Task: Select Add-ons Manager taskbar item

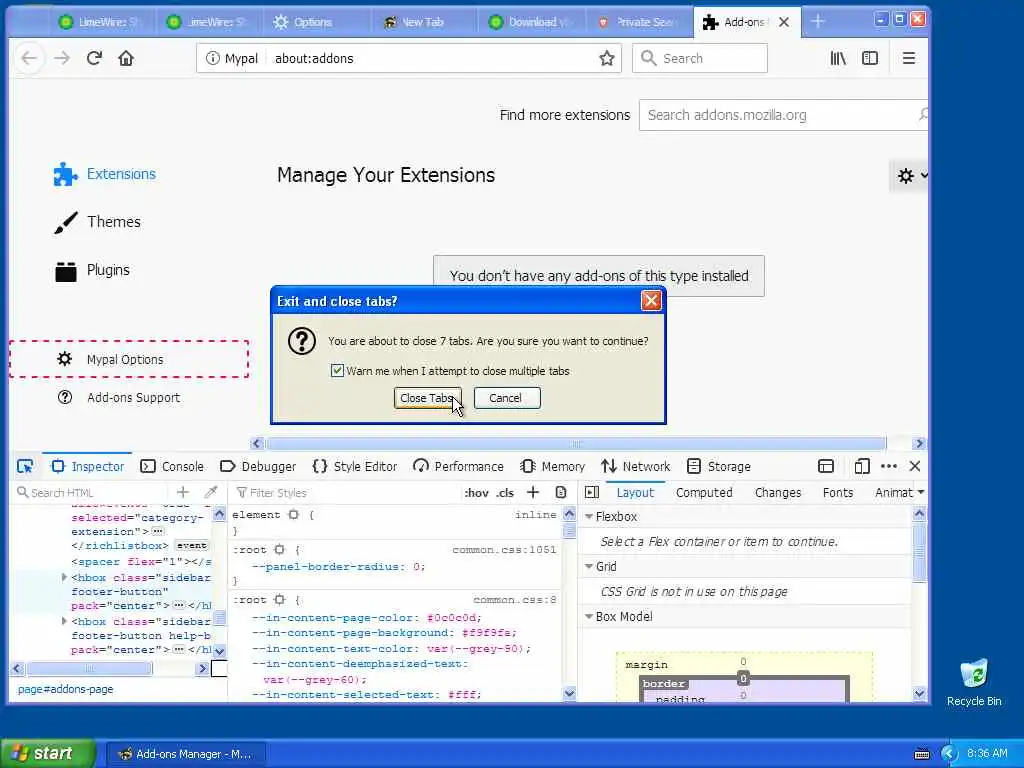Action: [185, 754]
